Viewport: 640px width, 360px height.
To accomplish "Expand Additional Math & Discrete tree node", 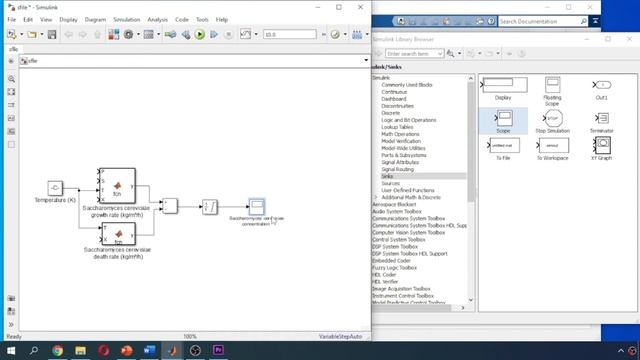I will point(376,197).
